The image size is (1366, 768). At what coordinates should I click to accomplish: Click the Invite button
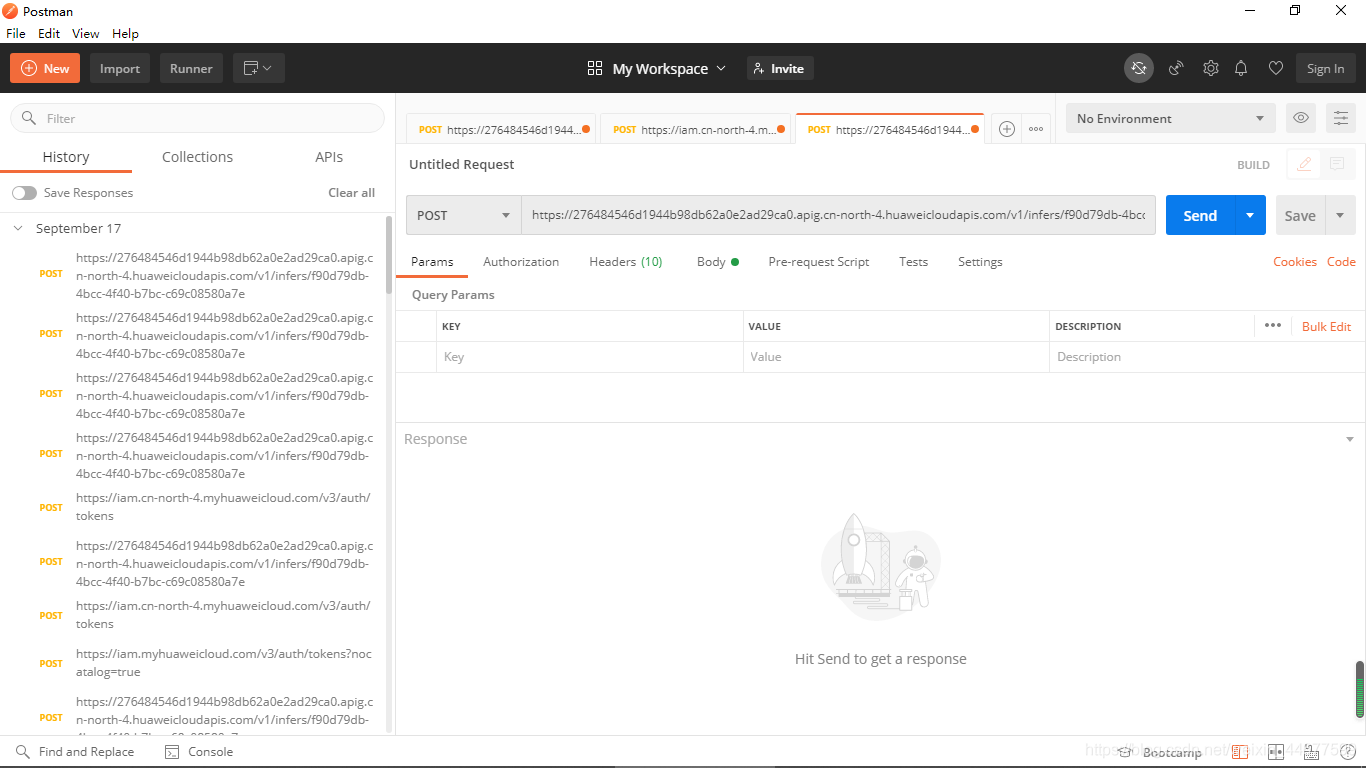780,68
